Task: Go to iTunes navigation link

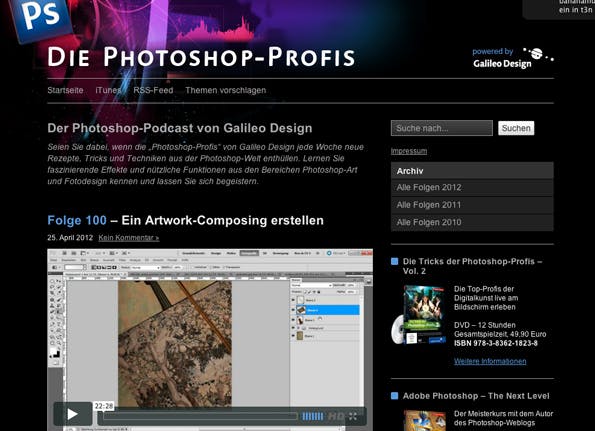Action: click(x=108, y=90)
